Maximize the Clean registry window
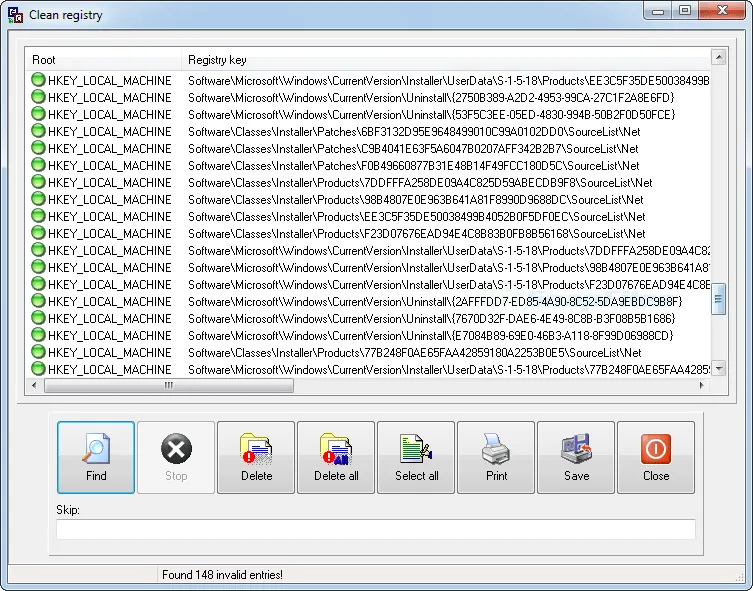The image size is (753, 591). [685, 11]
